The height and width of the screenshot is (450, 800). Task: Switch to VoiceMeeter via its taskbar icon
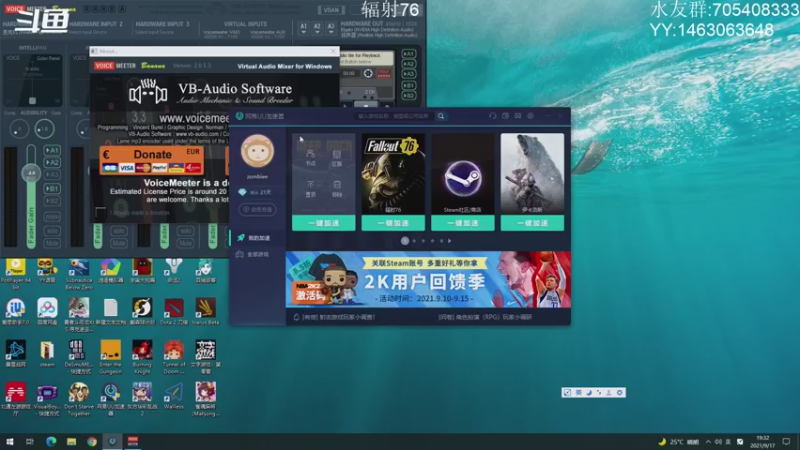[133, 441]
